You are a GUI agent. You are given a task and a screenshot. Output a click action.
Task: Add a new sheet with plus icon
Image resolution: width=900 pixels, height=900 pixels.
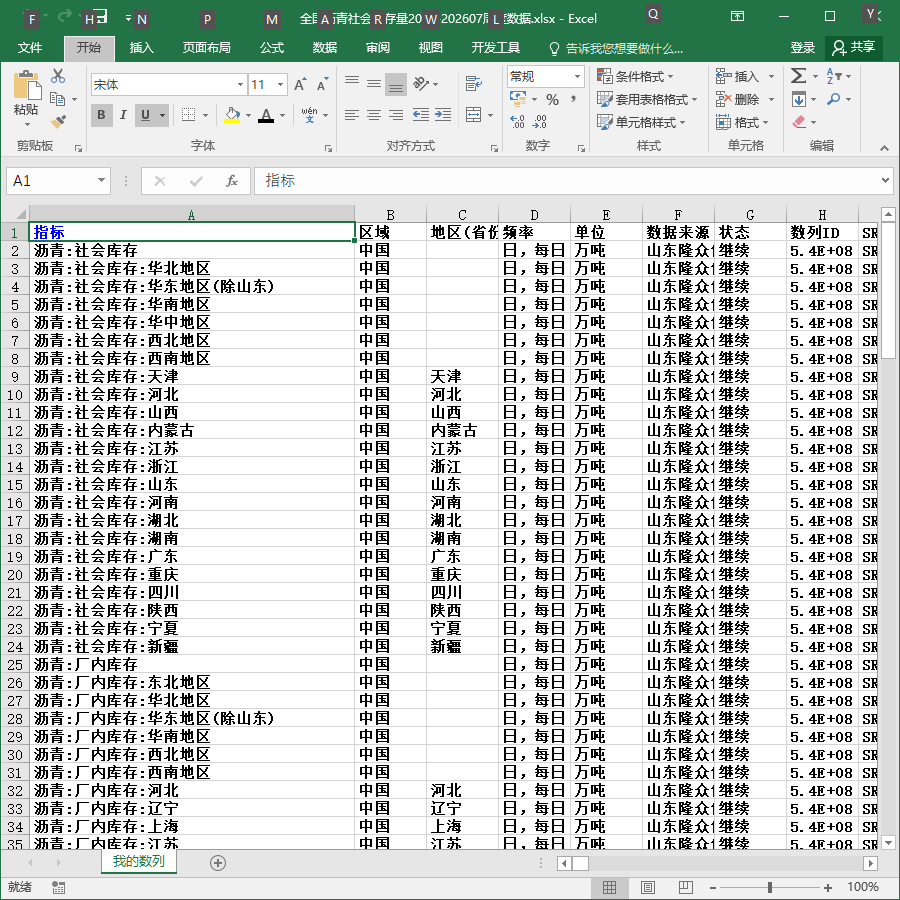pyautogui.click(x=218, y=863)
